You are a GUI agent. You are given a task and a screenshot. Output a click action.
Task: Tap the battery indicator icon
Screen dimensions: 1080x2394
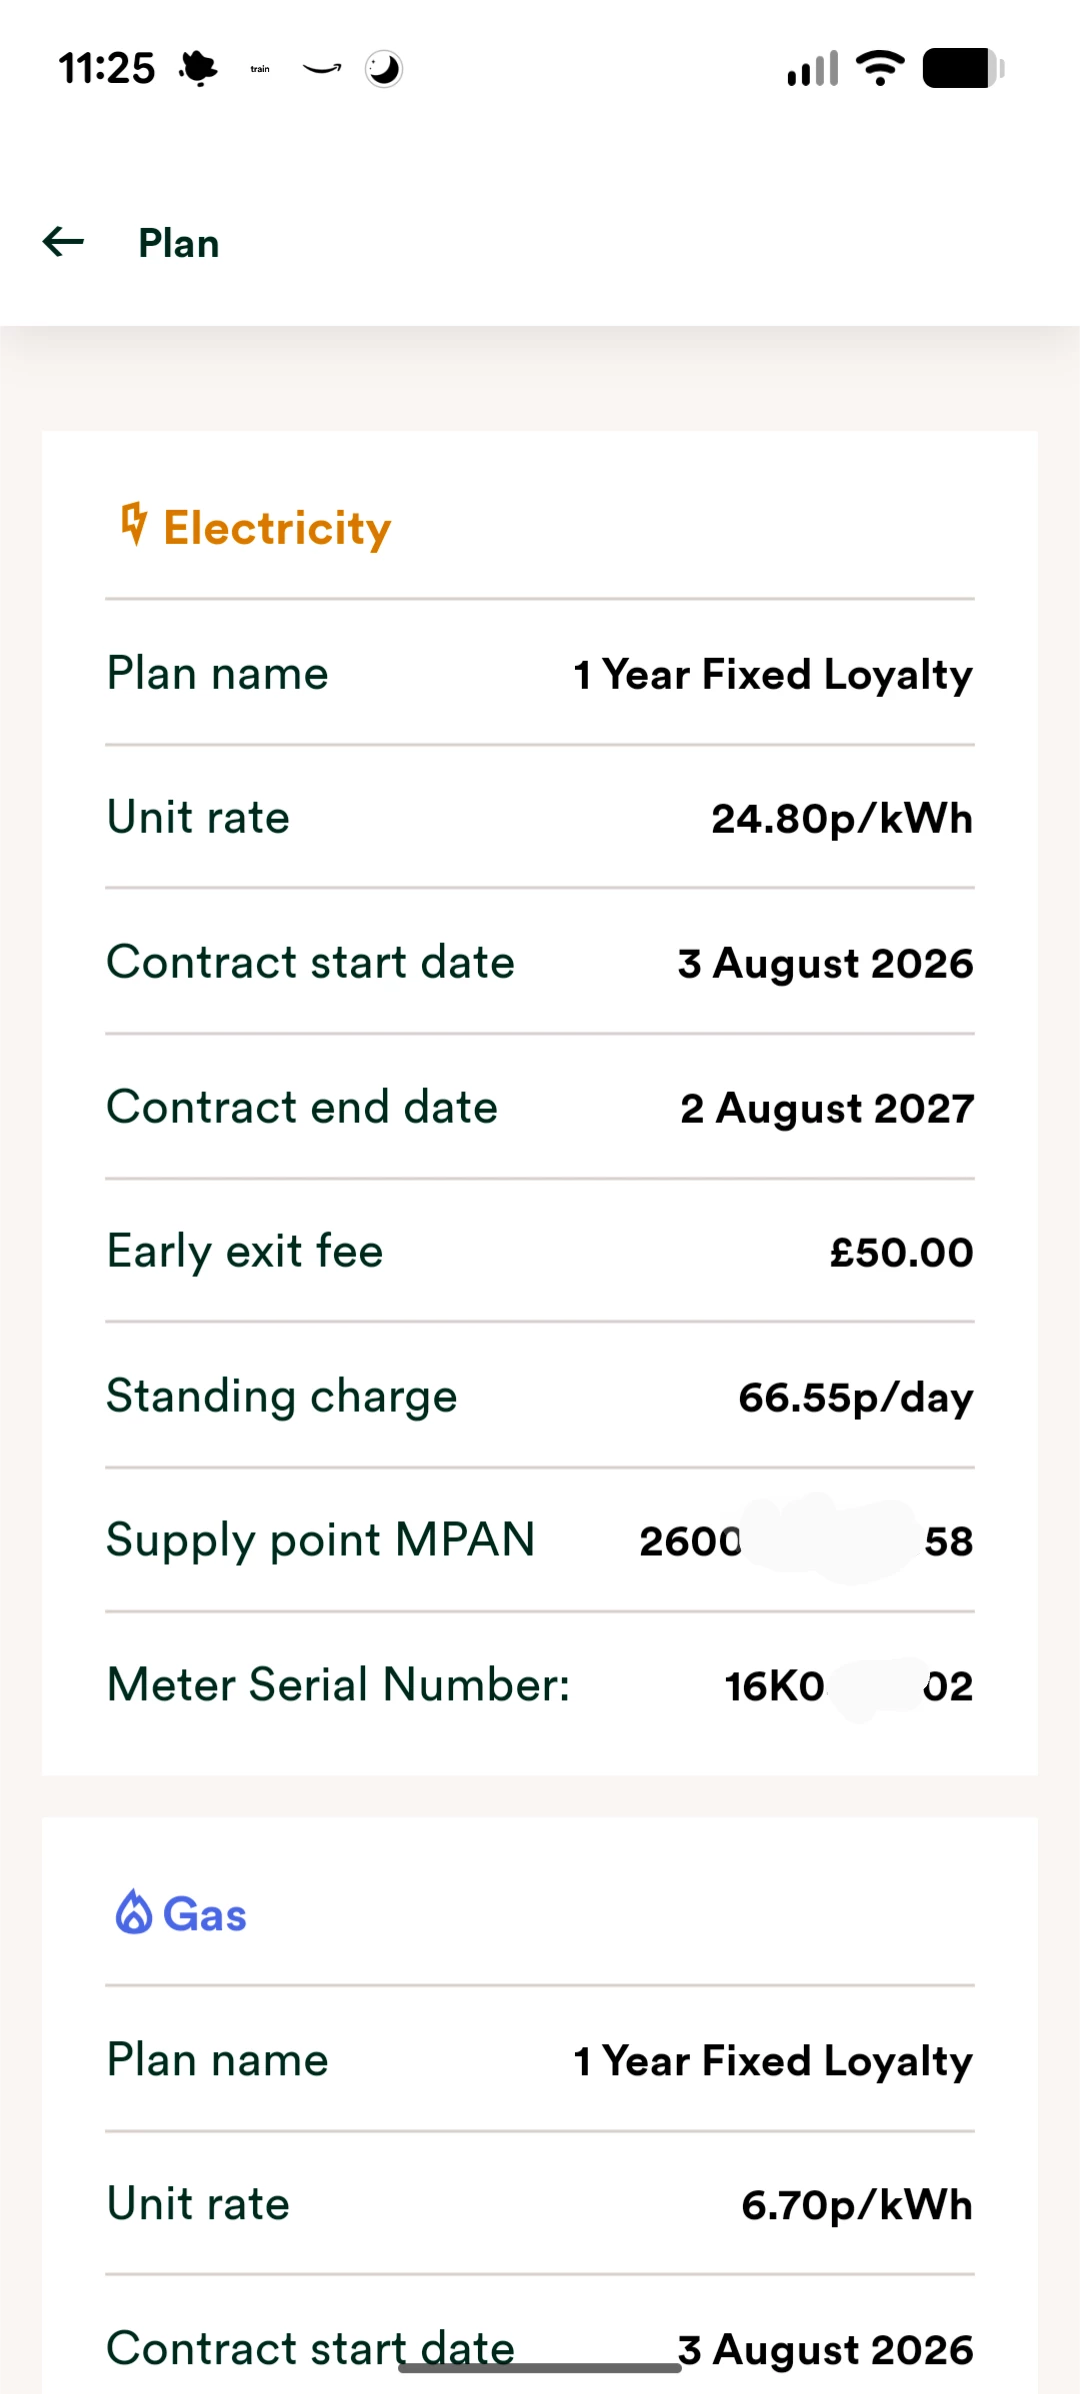pyautogui.click(x=964, y=68)
